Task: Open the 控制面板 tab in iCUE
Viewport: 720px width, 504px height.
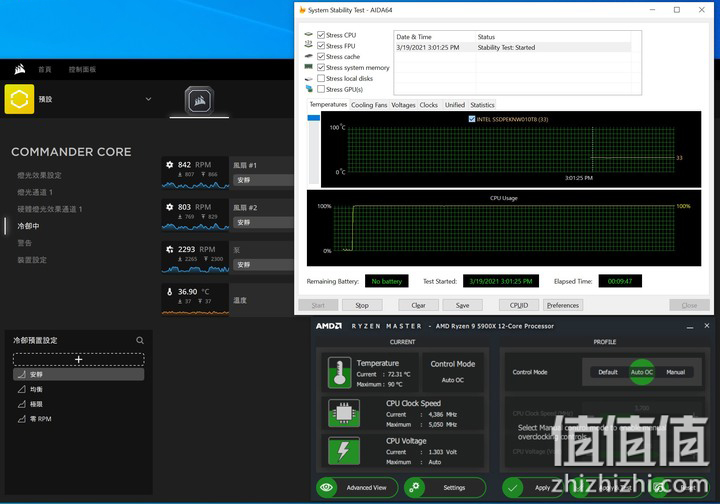Action: tap(82, 69)
